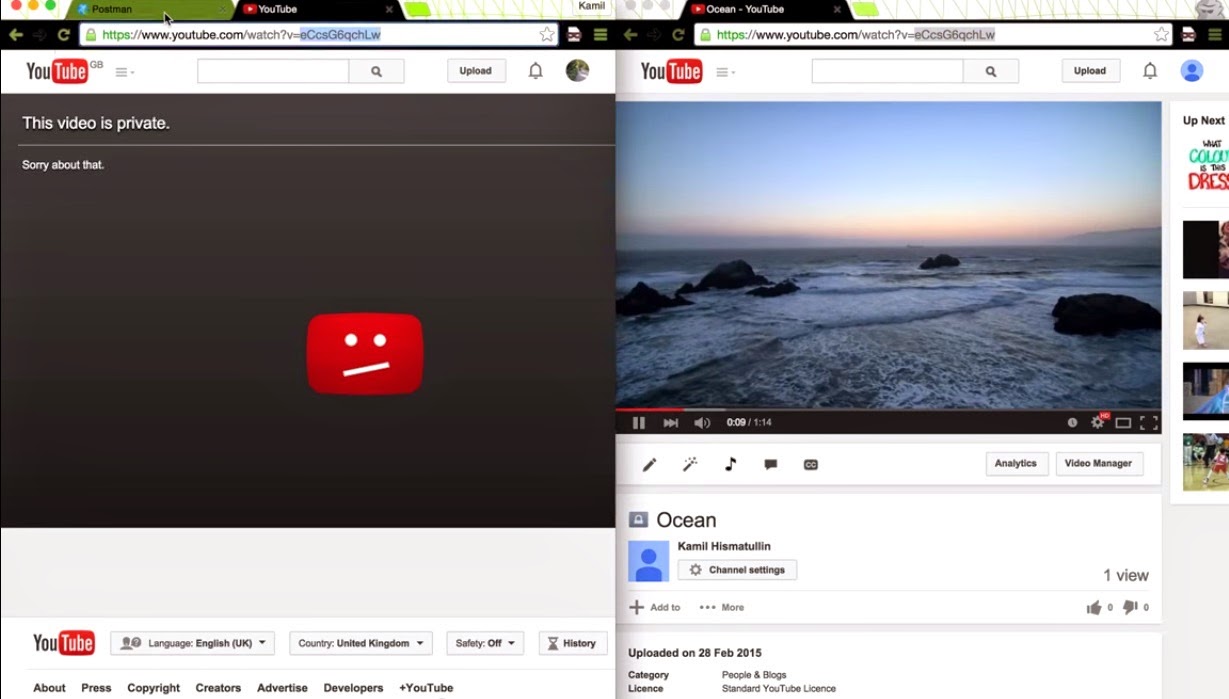Screen dimensions: 1229x699
Task: Click the YouTube logo in right window
Action: (671, 71)
